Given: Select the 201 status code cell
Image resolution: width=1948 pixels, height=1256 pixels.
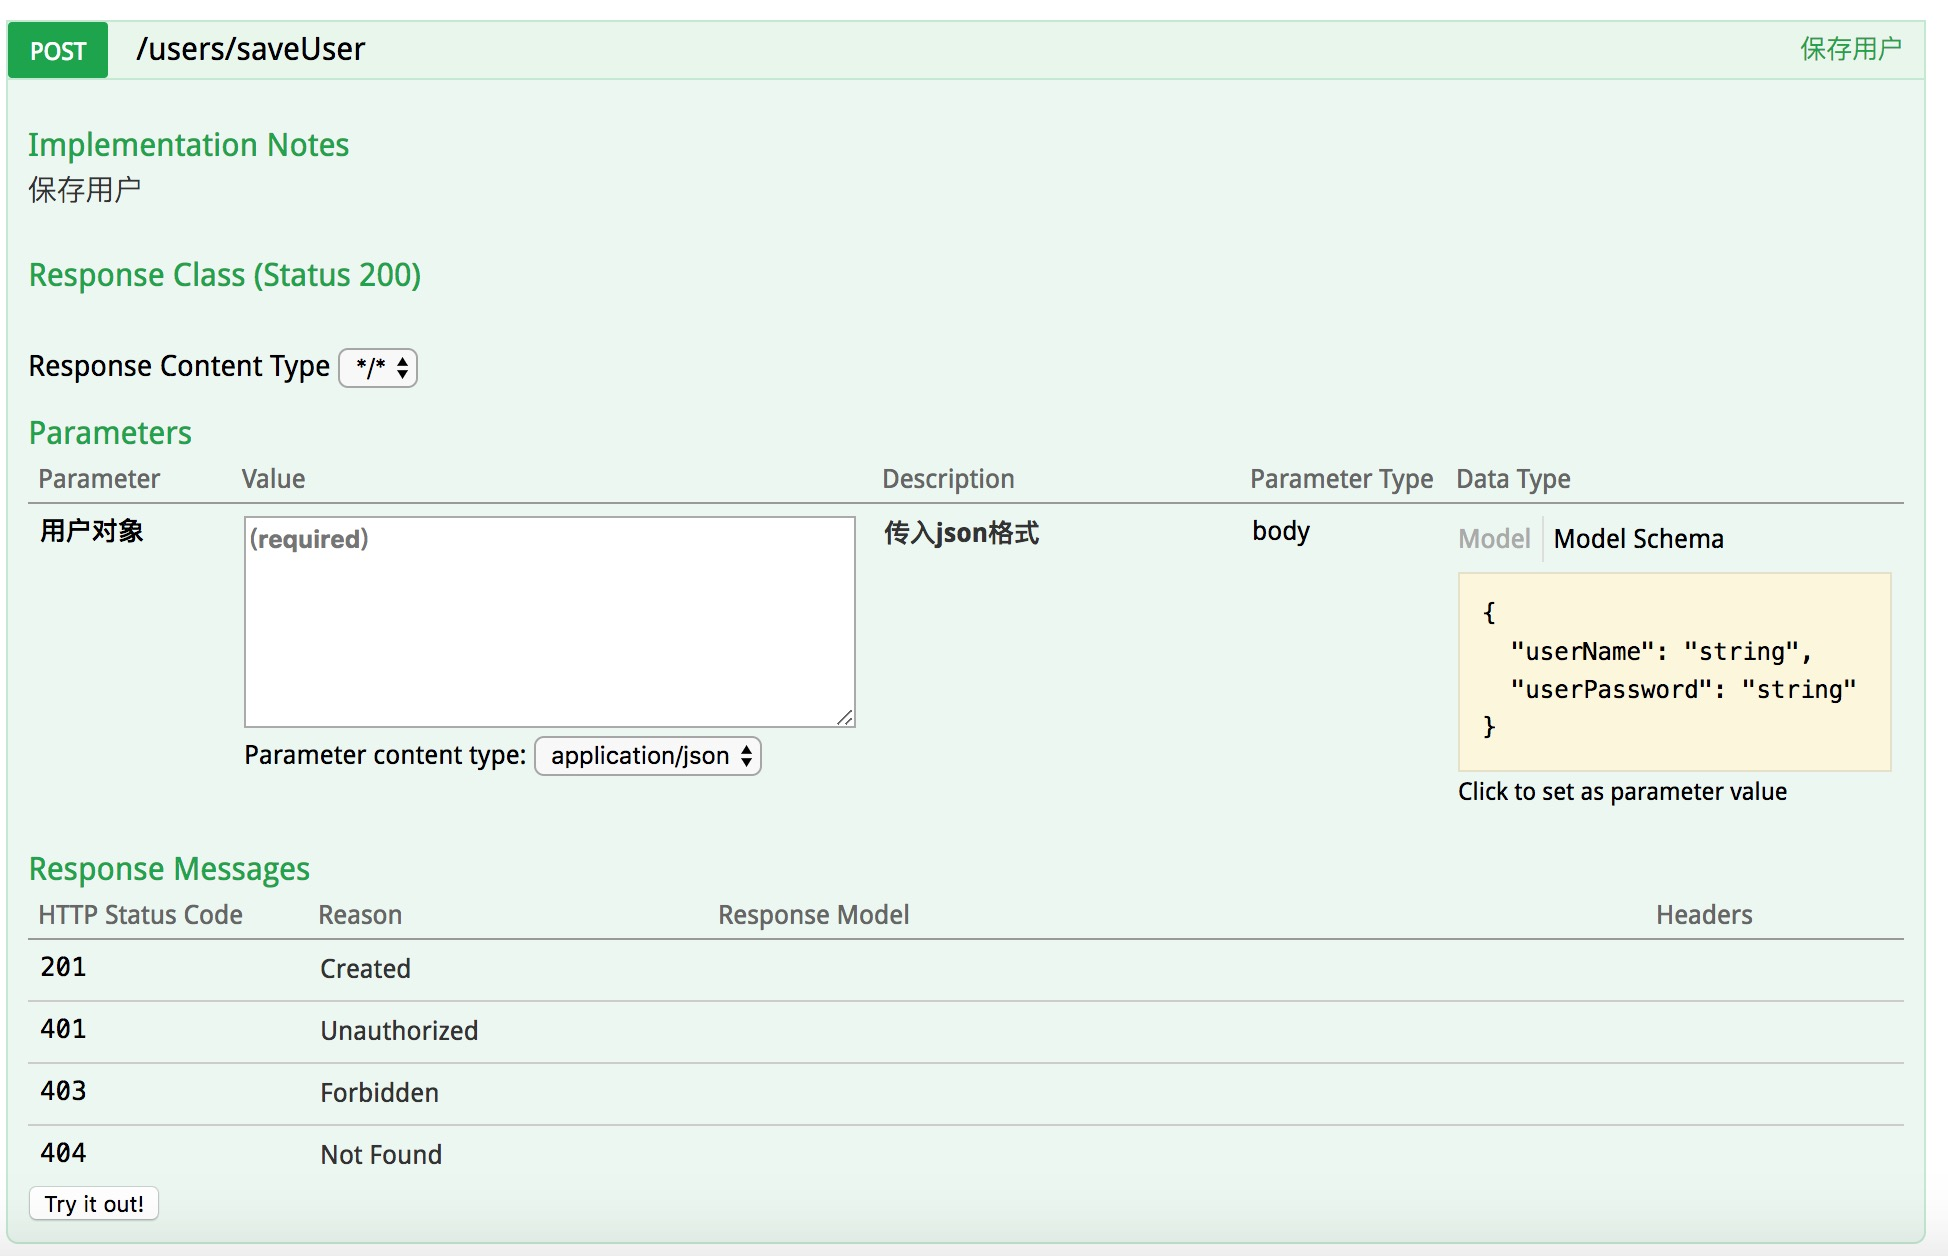Looking at the screenshot, I should tap(63, 968).
